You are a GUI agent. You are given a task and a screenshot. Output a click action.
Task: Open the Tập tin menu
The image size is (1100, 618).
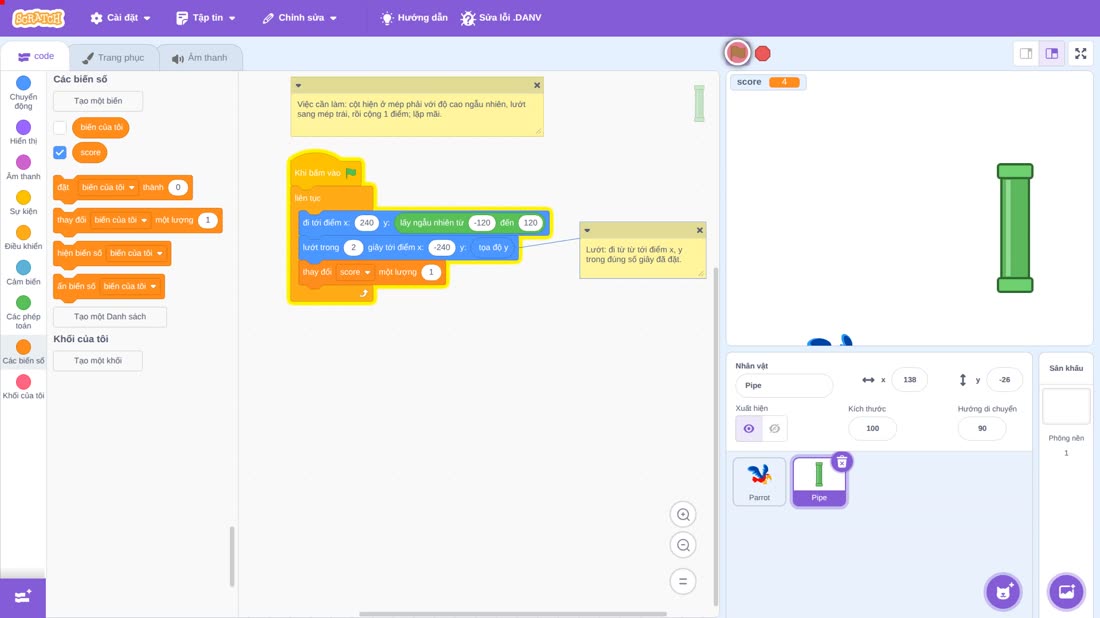[x=206, y=18]
